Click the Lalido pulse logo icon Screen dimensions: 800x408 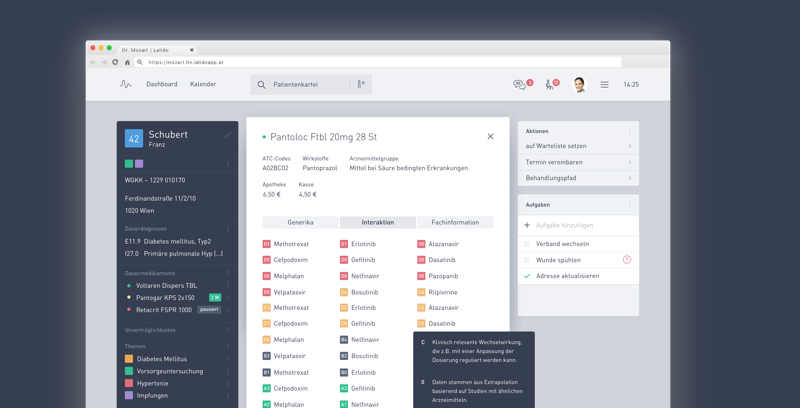[x=126, y=84]
